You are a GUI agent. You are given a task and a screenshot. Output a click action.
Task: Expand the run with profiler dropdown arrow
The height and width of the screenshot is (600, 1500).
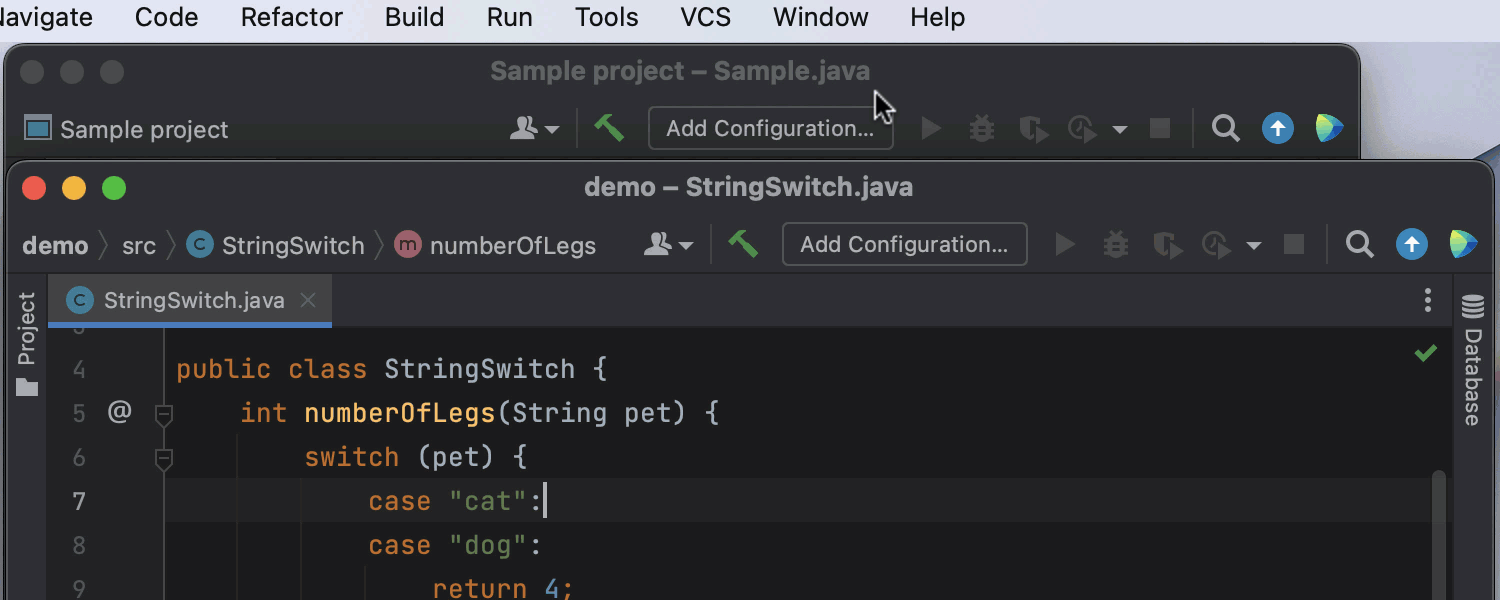[1253, 245]
